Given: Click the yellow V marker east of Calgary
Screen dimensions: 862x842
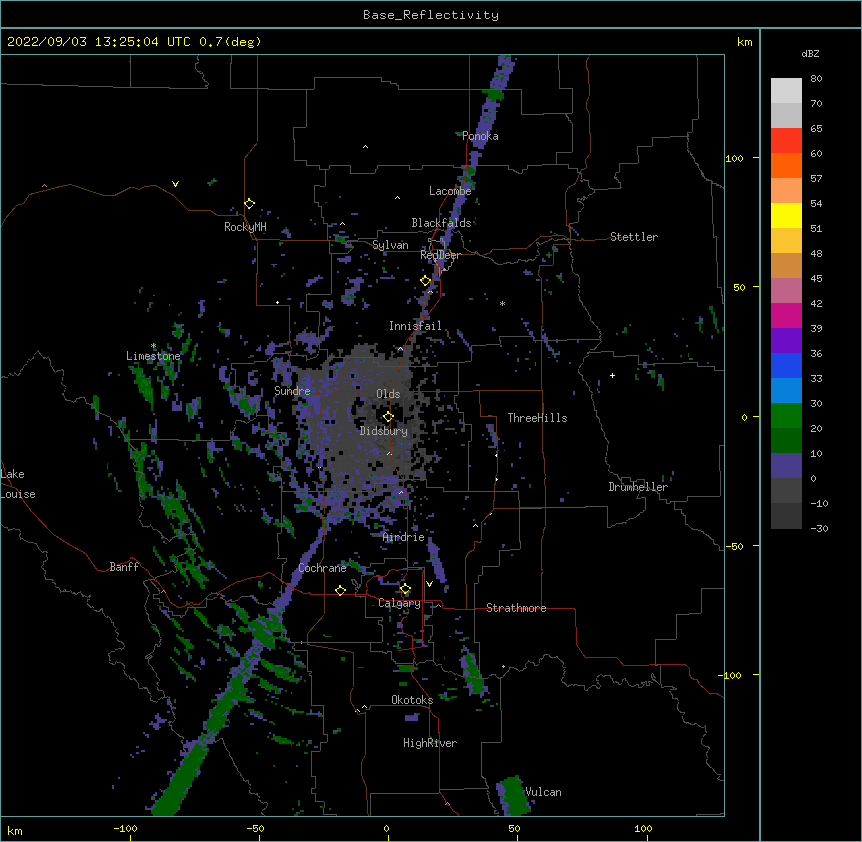Looking at the screenshot, I should click(429, 584).
